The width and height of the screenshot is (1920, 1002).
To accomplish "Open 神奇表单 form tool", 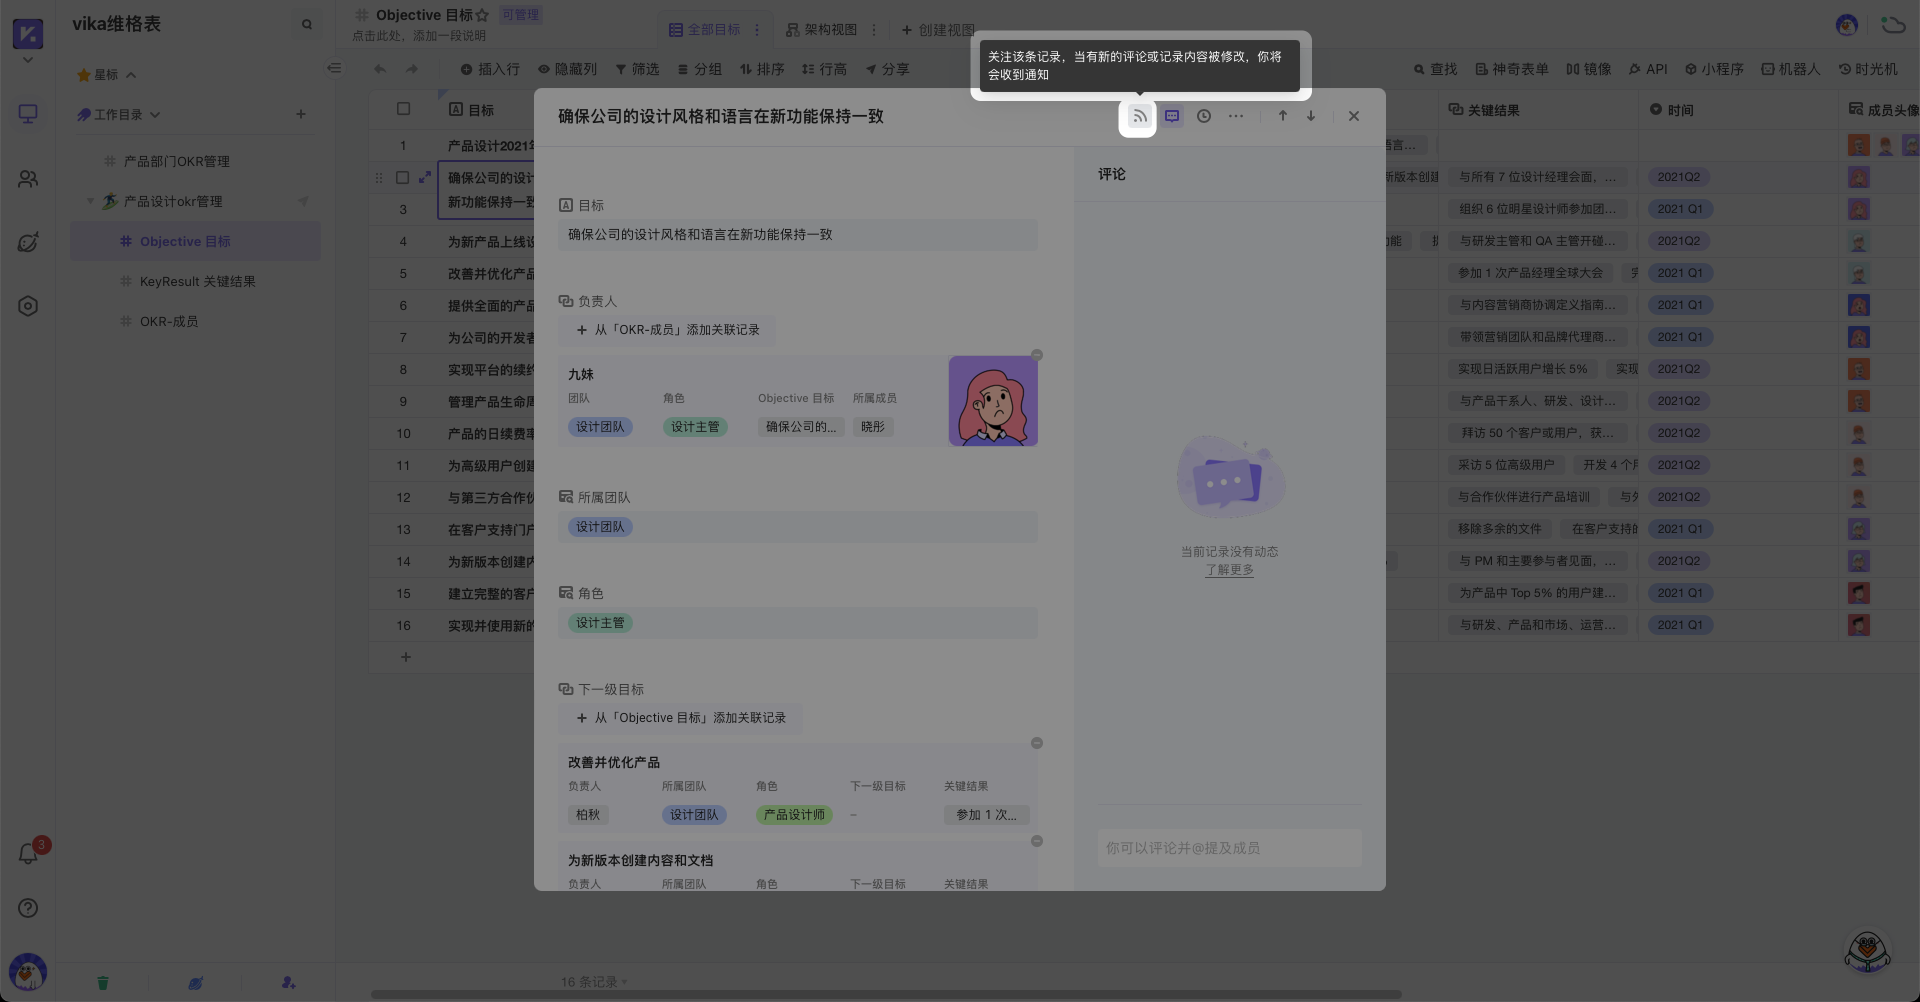I will (x=1511, y=69).
